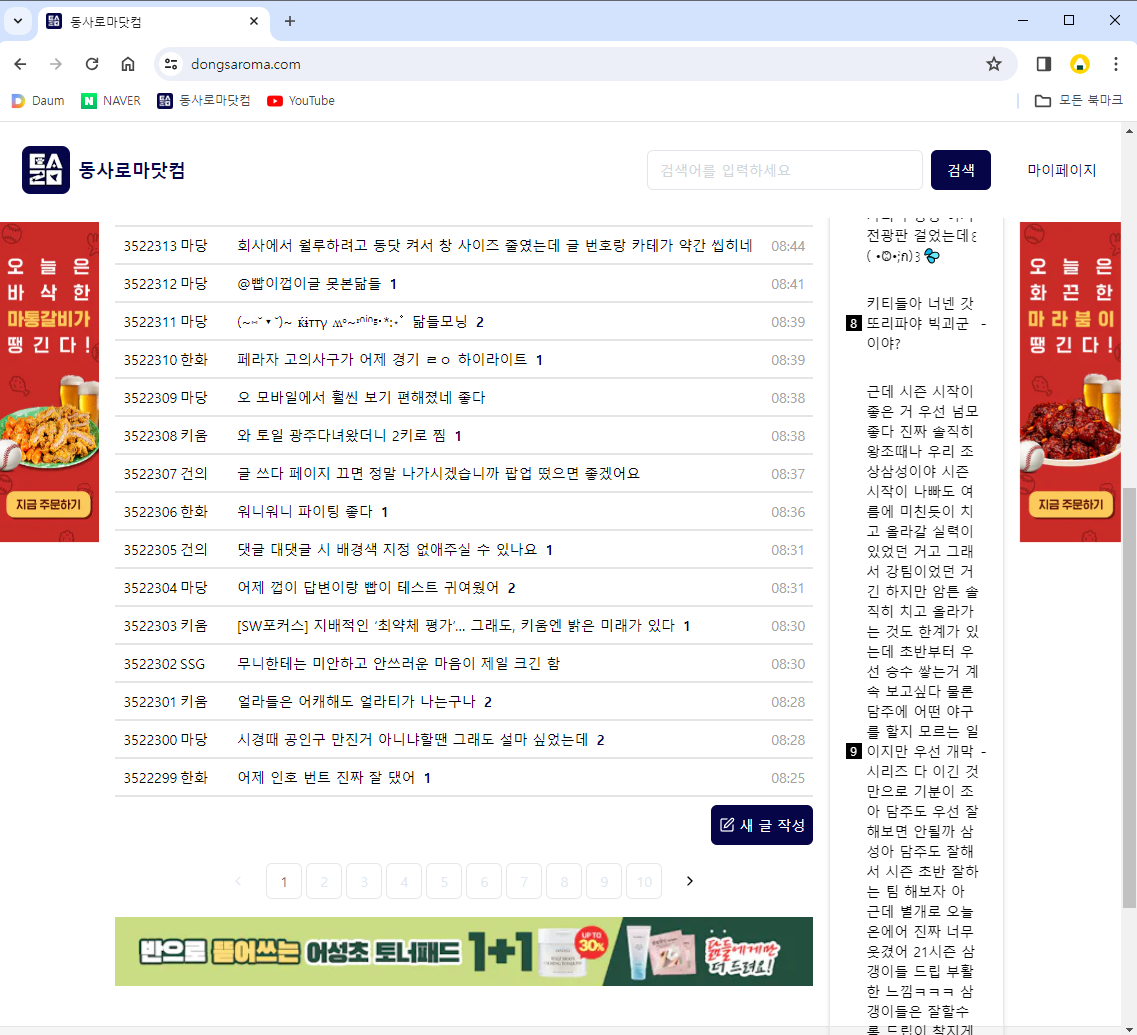
Task: Go to next pagination page arrow
Action: pyautogui.click(x=689, y=881)
